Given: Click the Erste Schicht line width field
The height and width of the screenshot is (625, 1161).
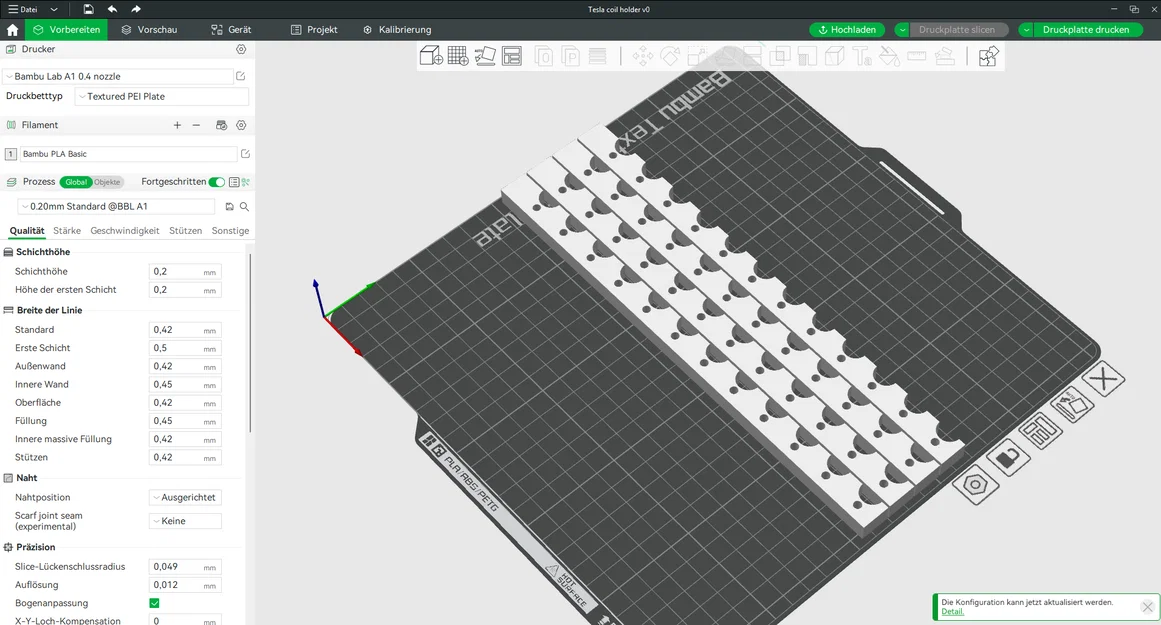Looking at the screenshot, I should pos(185,348).
